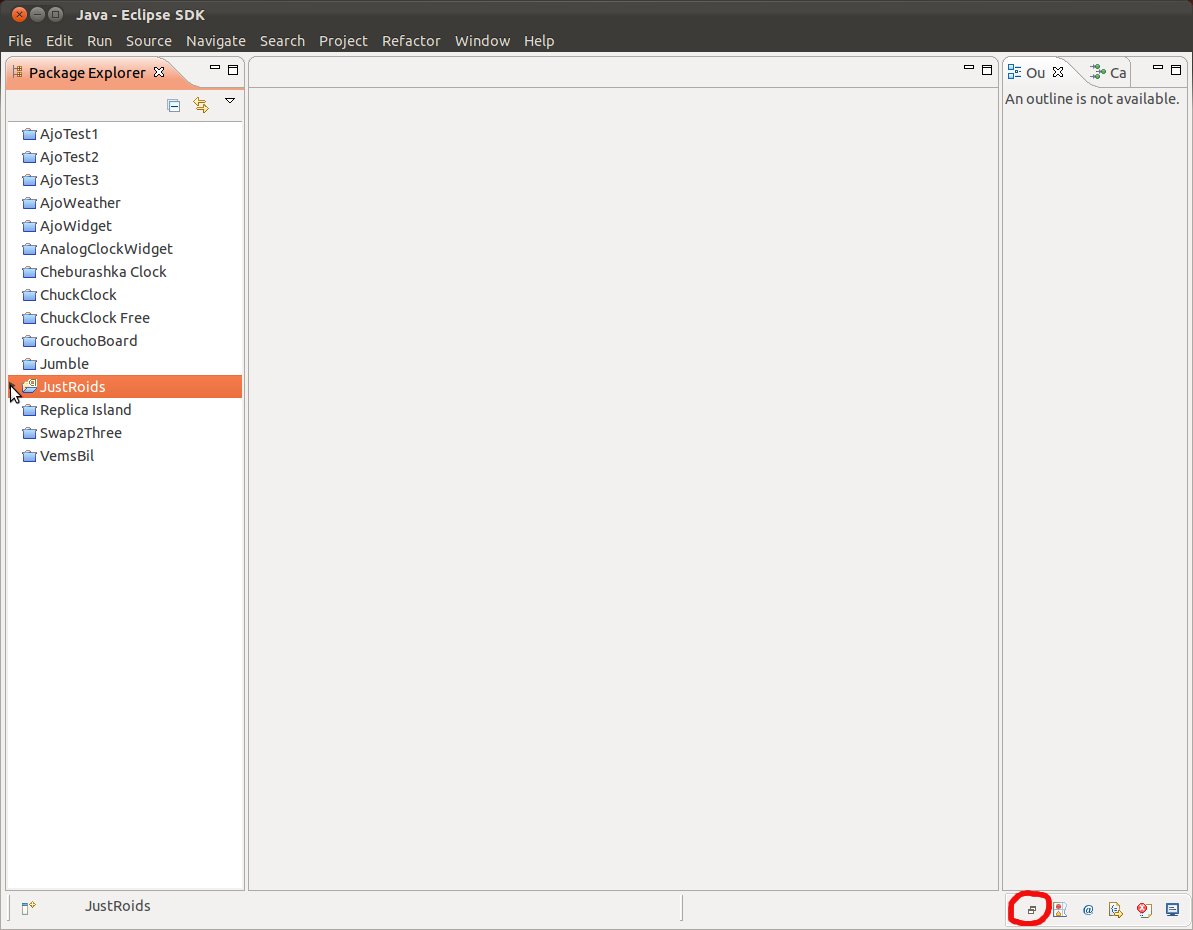The width and height of the screenshot is (1193, 930).
Task: Open the Source menu
Action: (148, 41)
